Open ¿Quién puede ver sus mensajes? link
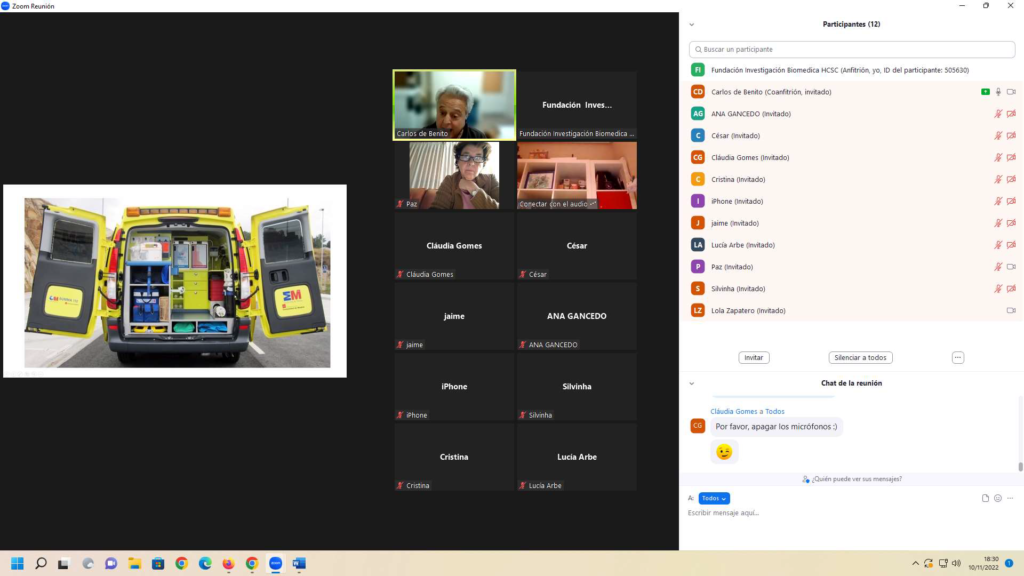The width and height of the screenshot is (1024, 576). pos(852,479)
